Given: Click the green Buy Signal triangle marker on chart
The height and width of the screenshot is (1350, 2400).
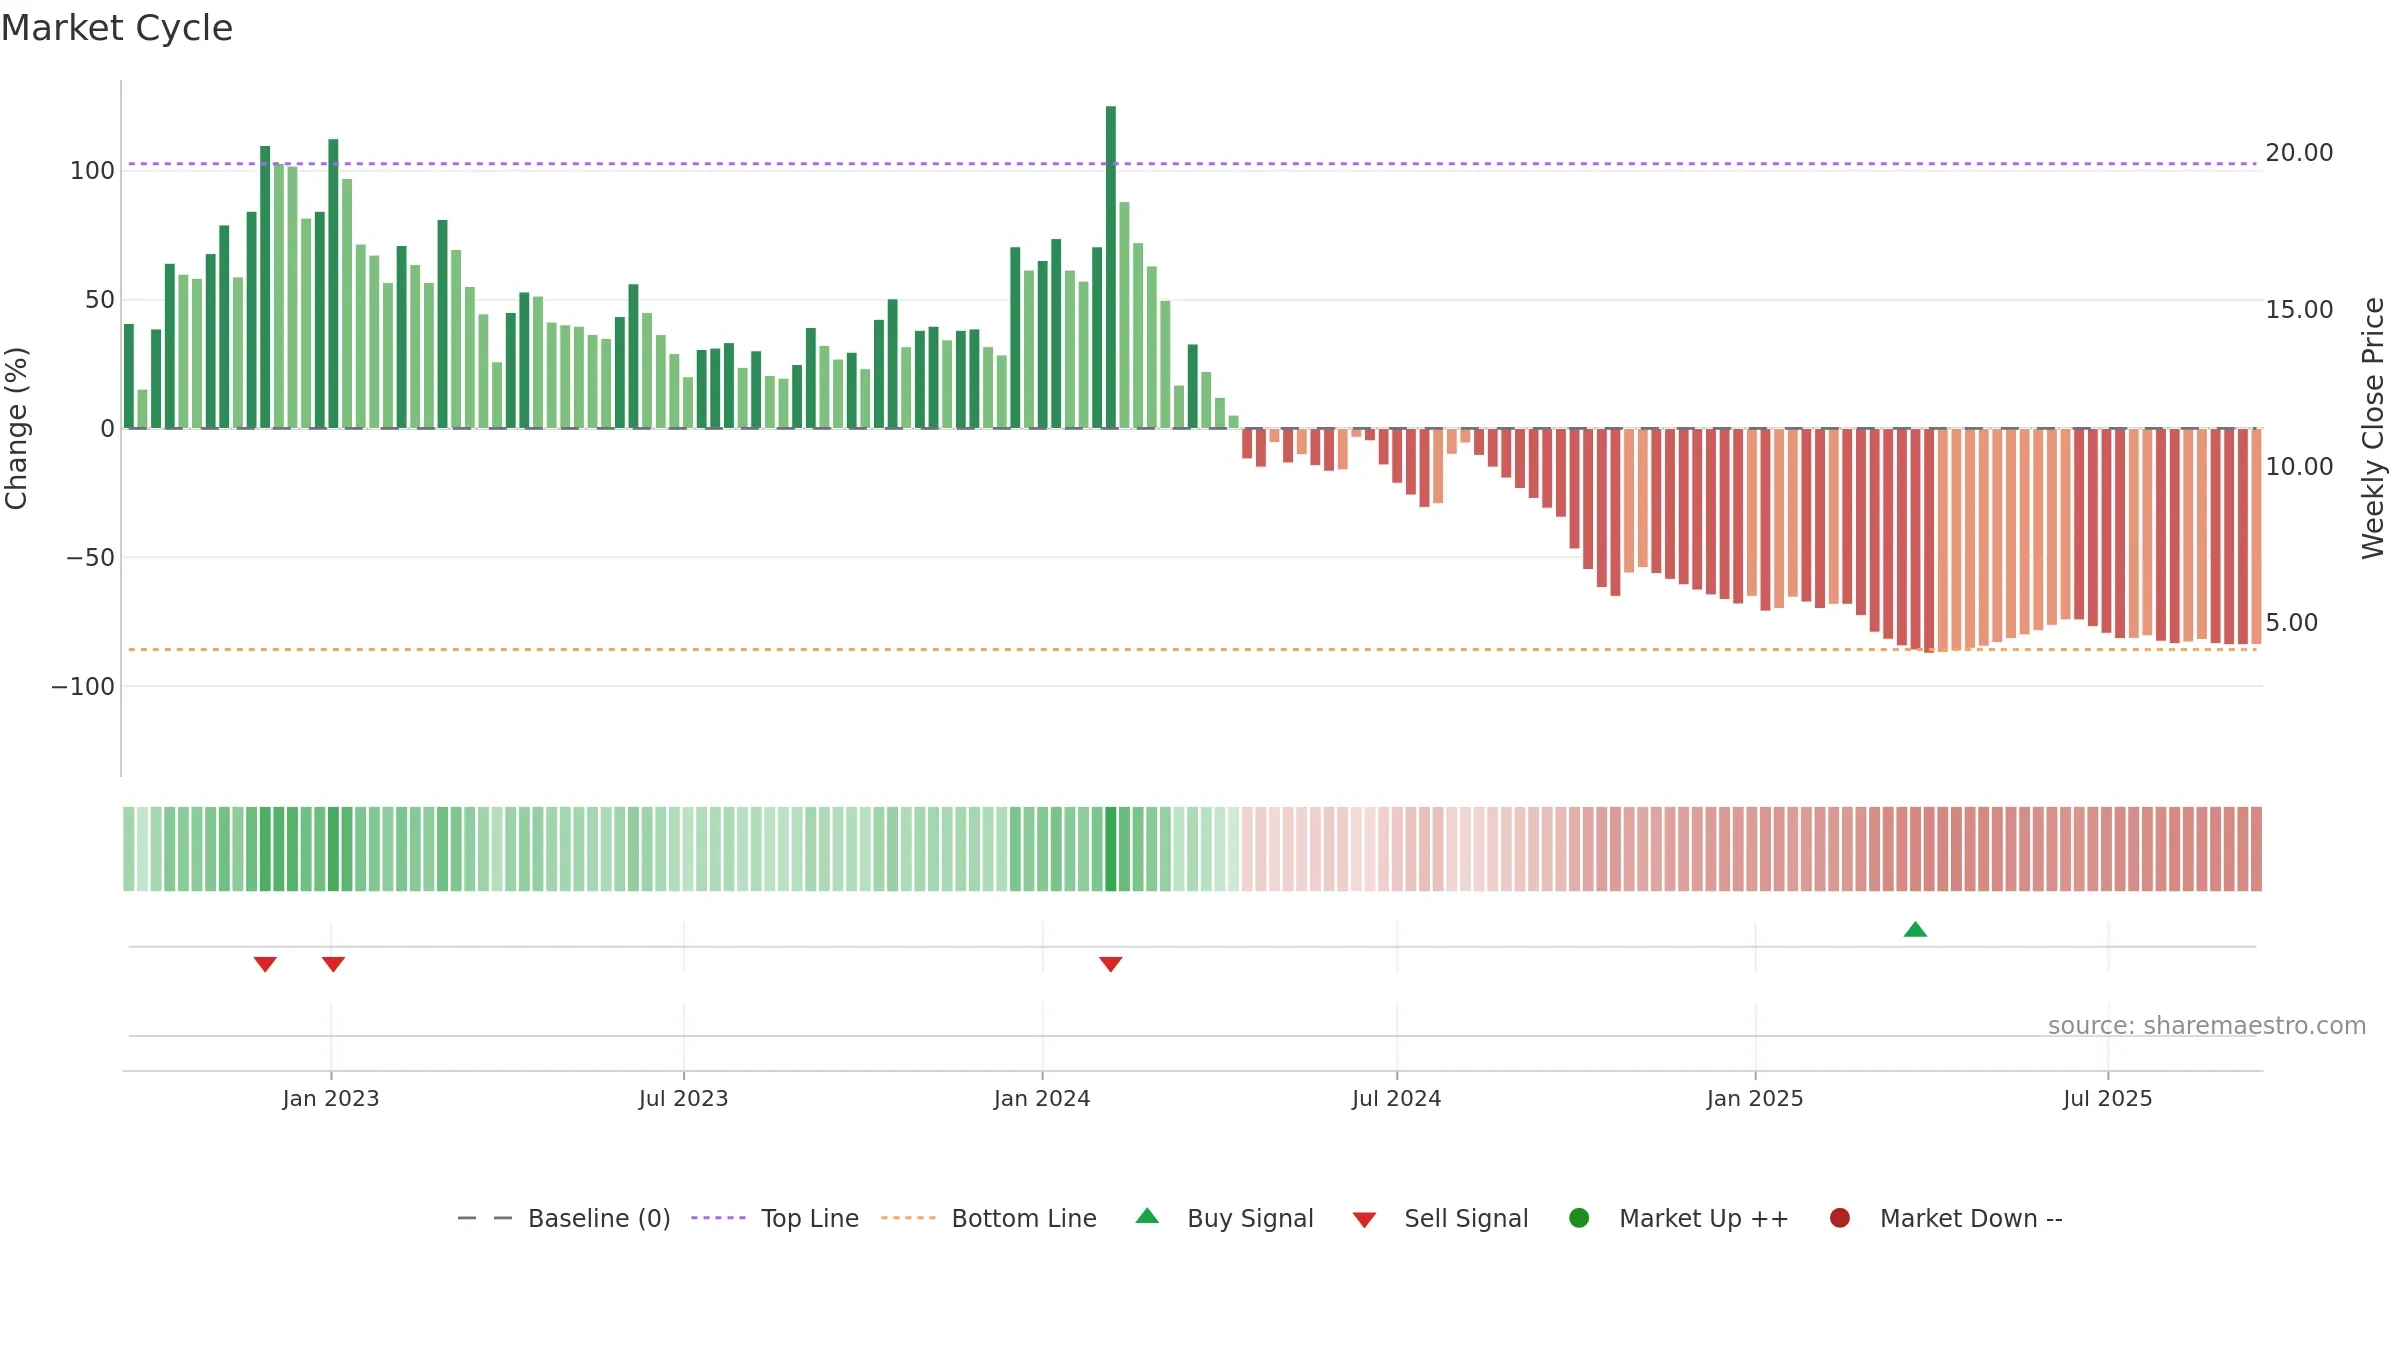Looking at the screenshot, I should 1915,930.
